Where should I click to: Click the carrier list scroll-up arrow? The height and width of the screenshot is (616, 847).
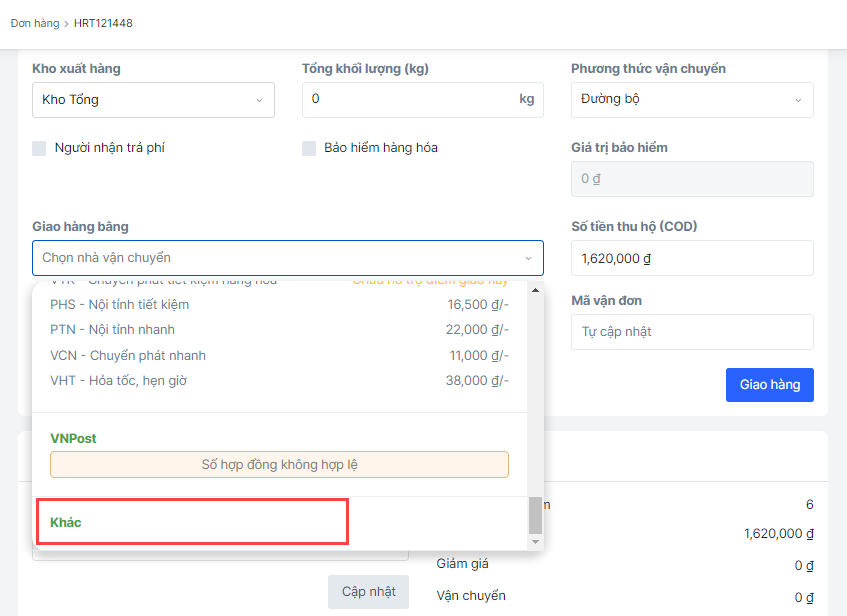535,291
